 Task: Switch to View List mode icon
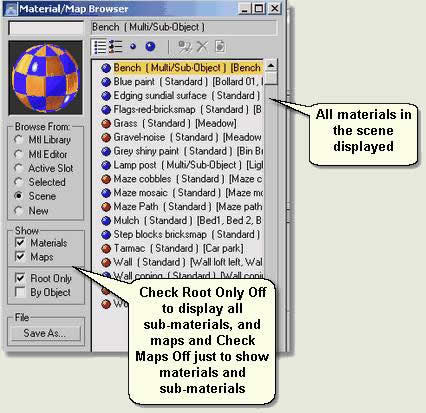click(x=100, y=47)
